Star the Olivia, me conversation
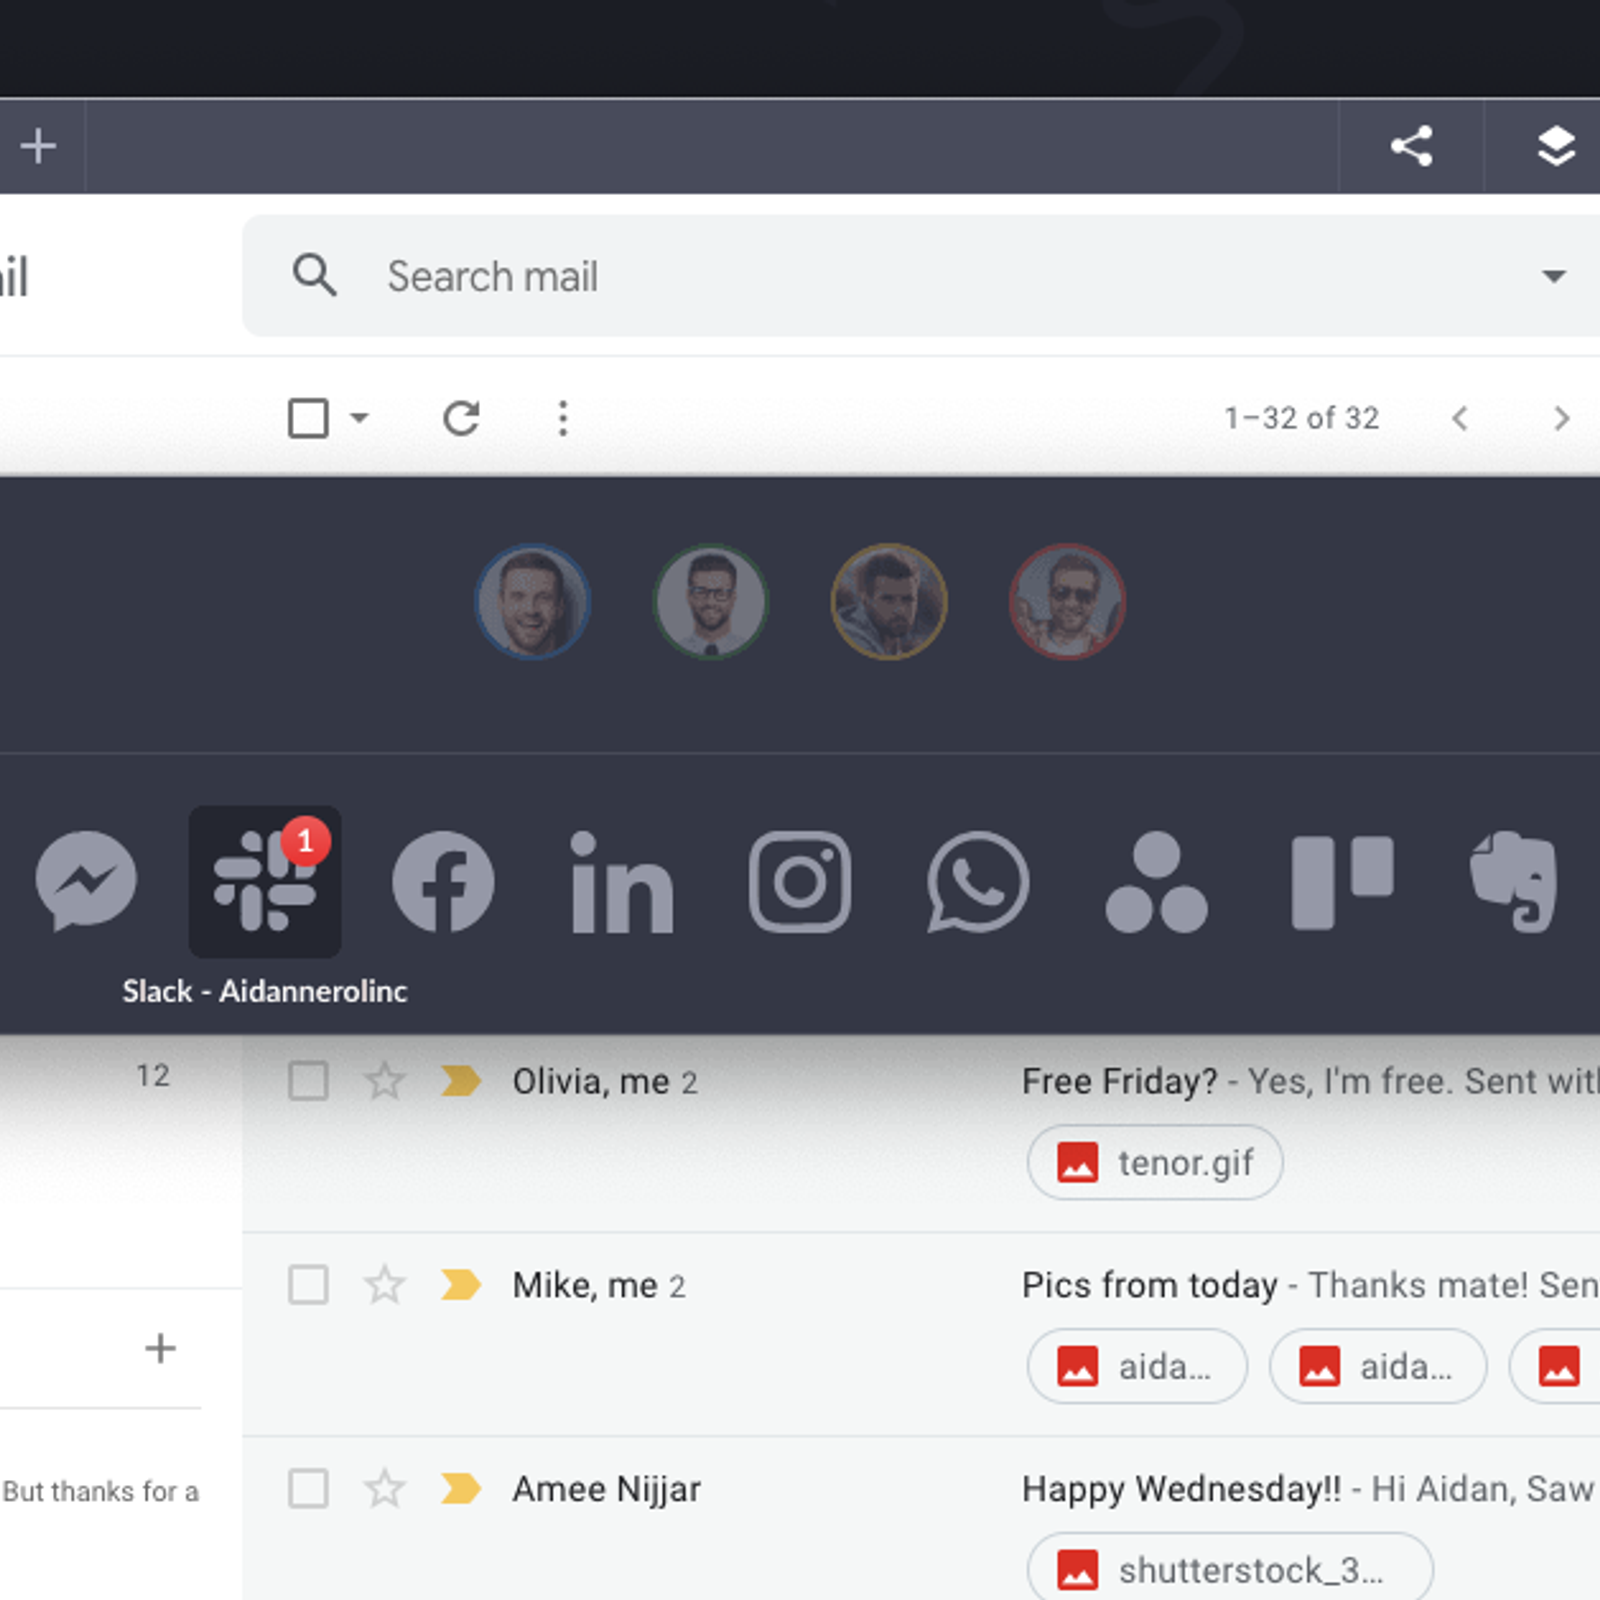 point(384,1081)
